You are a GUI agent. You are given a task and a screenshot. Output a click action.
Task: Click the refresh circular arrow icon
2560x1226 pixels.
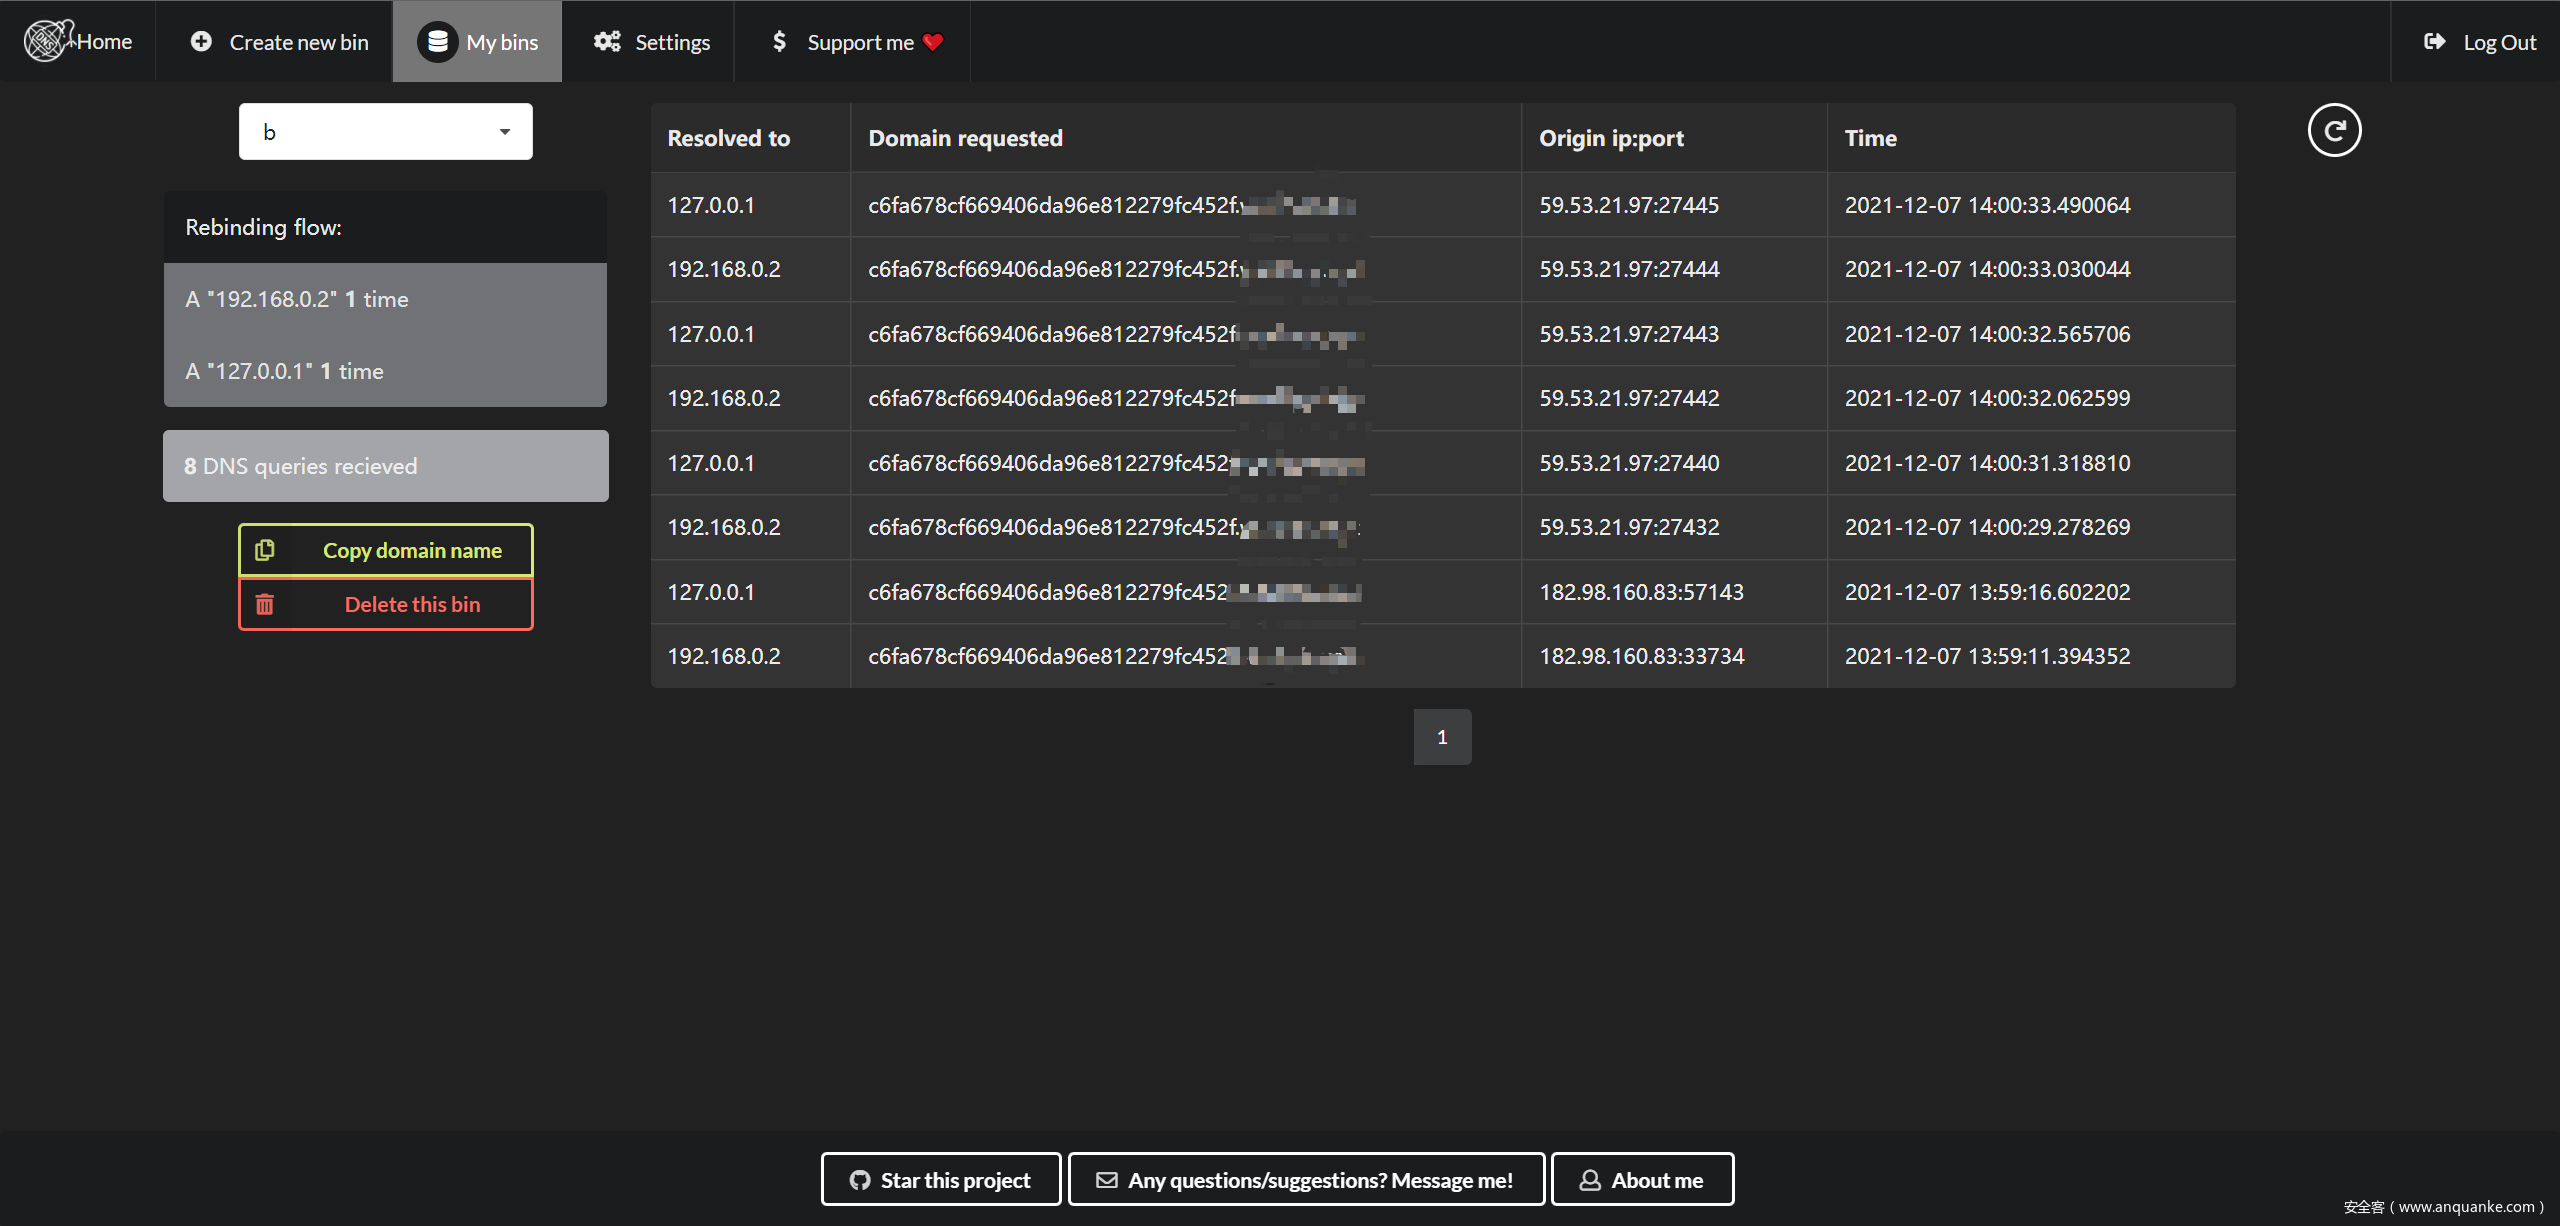2334,131
